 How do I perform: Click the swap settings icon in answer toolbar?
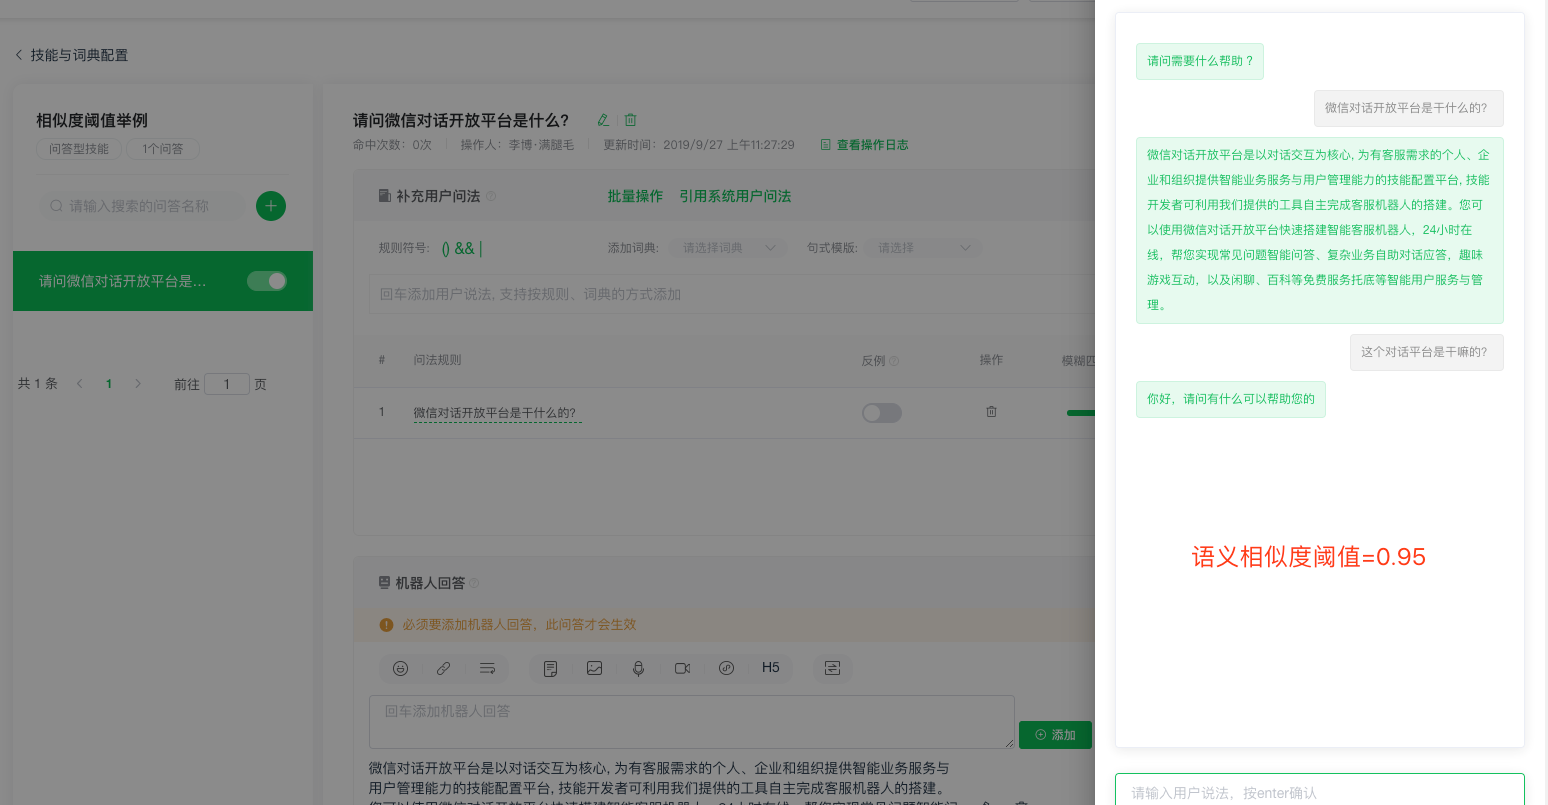point(832,668)
